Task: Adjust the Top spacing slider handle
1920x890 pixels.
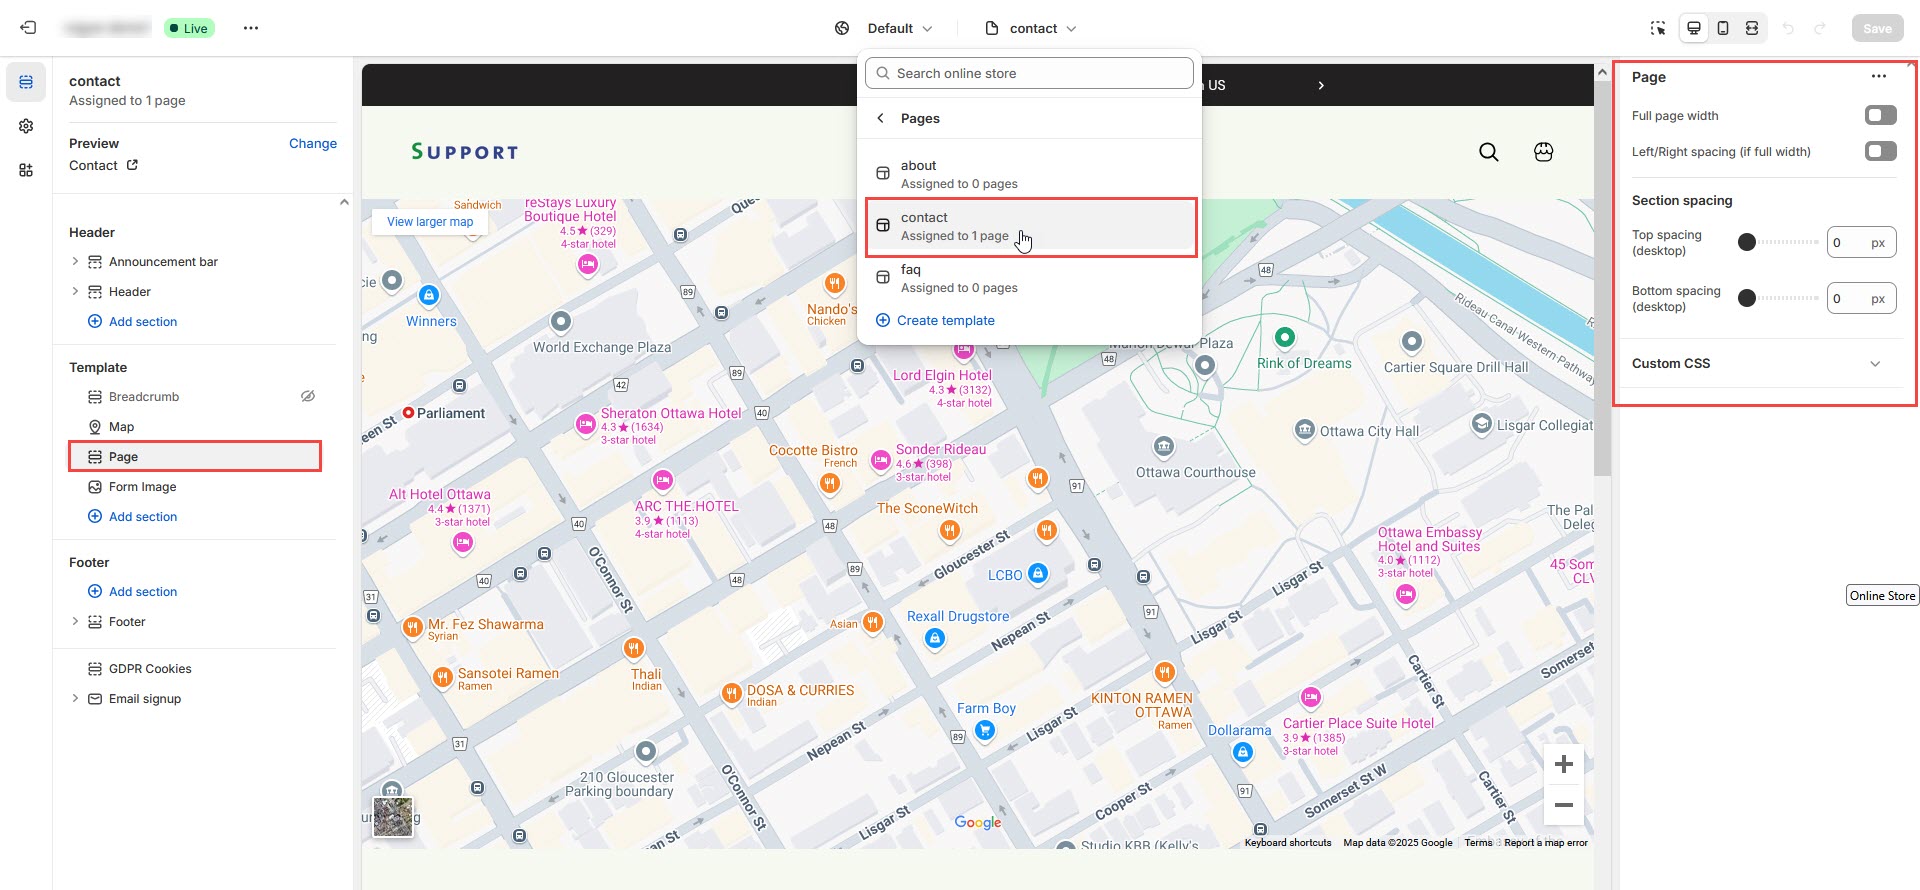Action: point(1747,242)
